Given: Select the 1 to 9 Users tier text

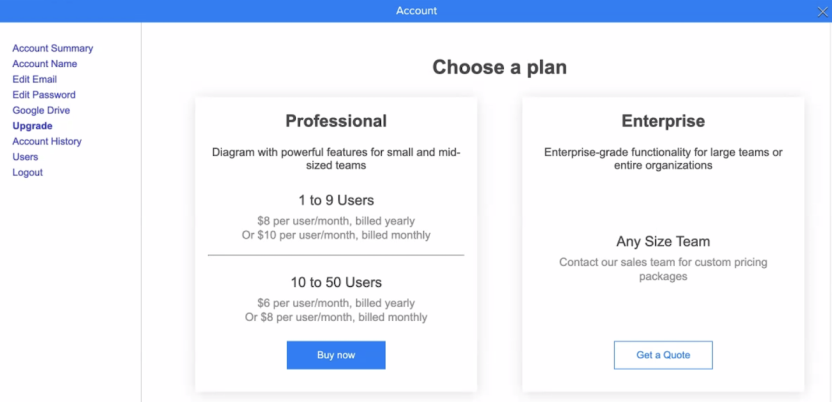Looking at the screenshot, I should pos(336,200).
